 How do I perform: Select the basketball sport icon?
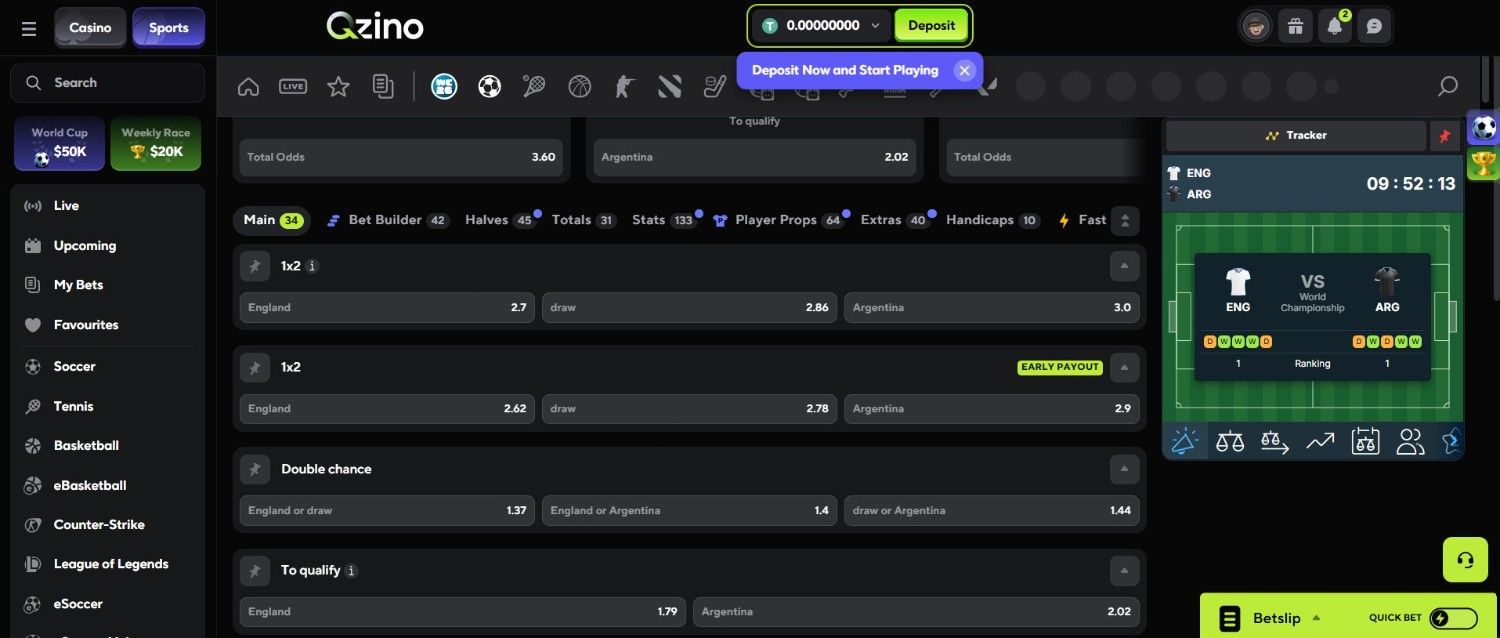pos(580,87)
